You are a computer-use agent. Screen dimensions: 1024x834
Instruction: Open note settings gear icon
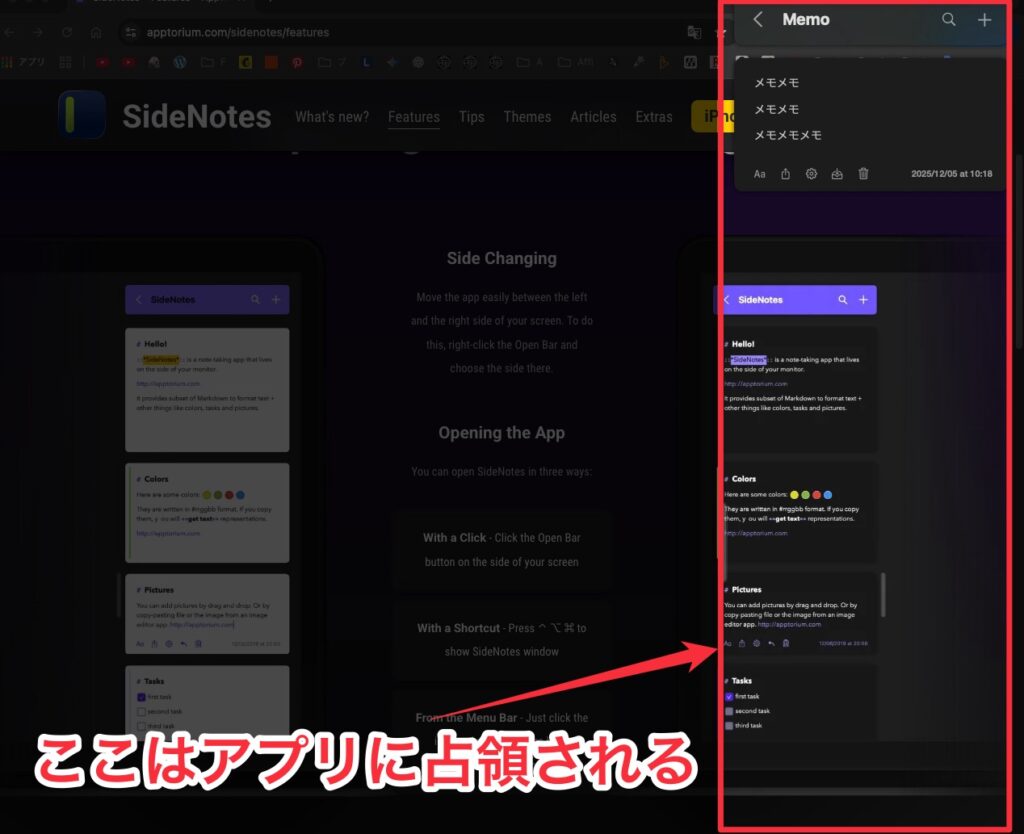pos(811,174)
